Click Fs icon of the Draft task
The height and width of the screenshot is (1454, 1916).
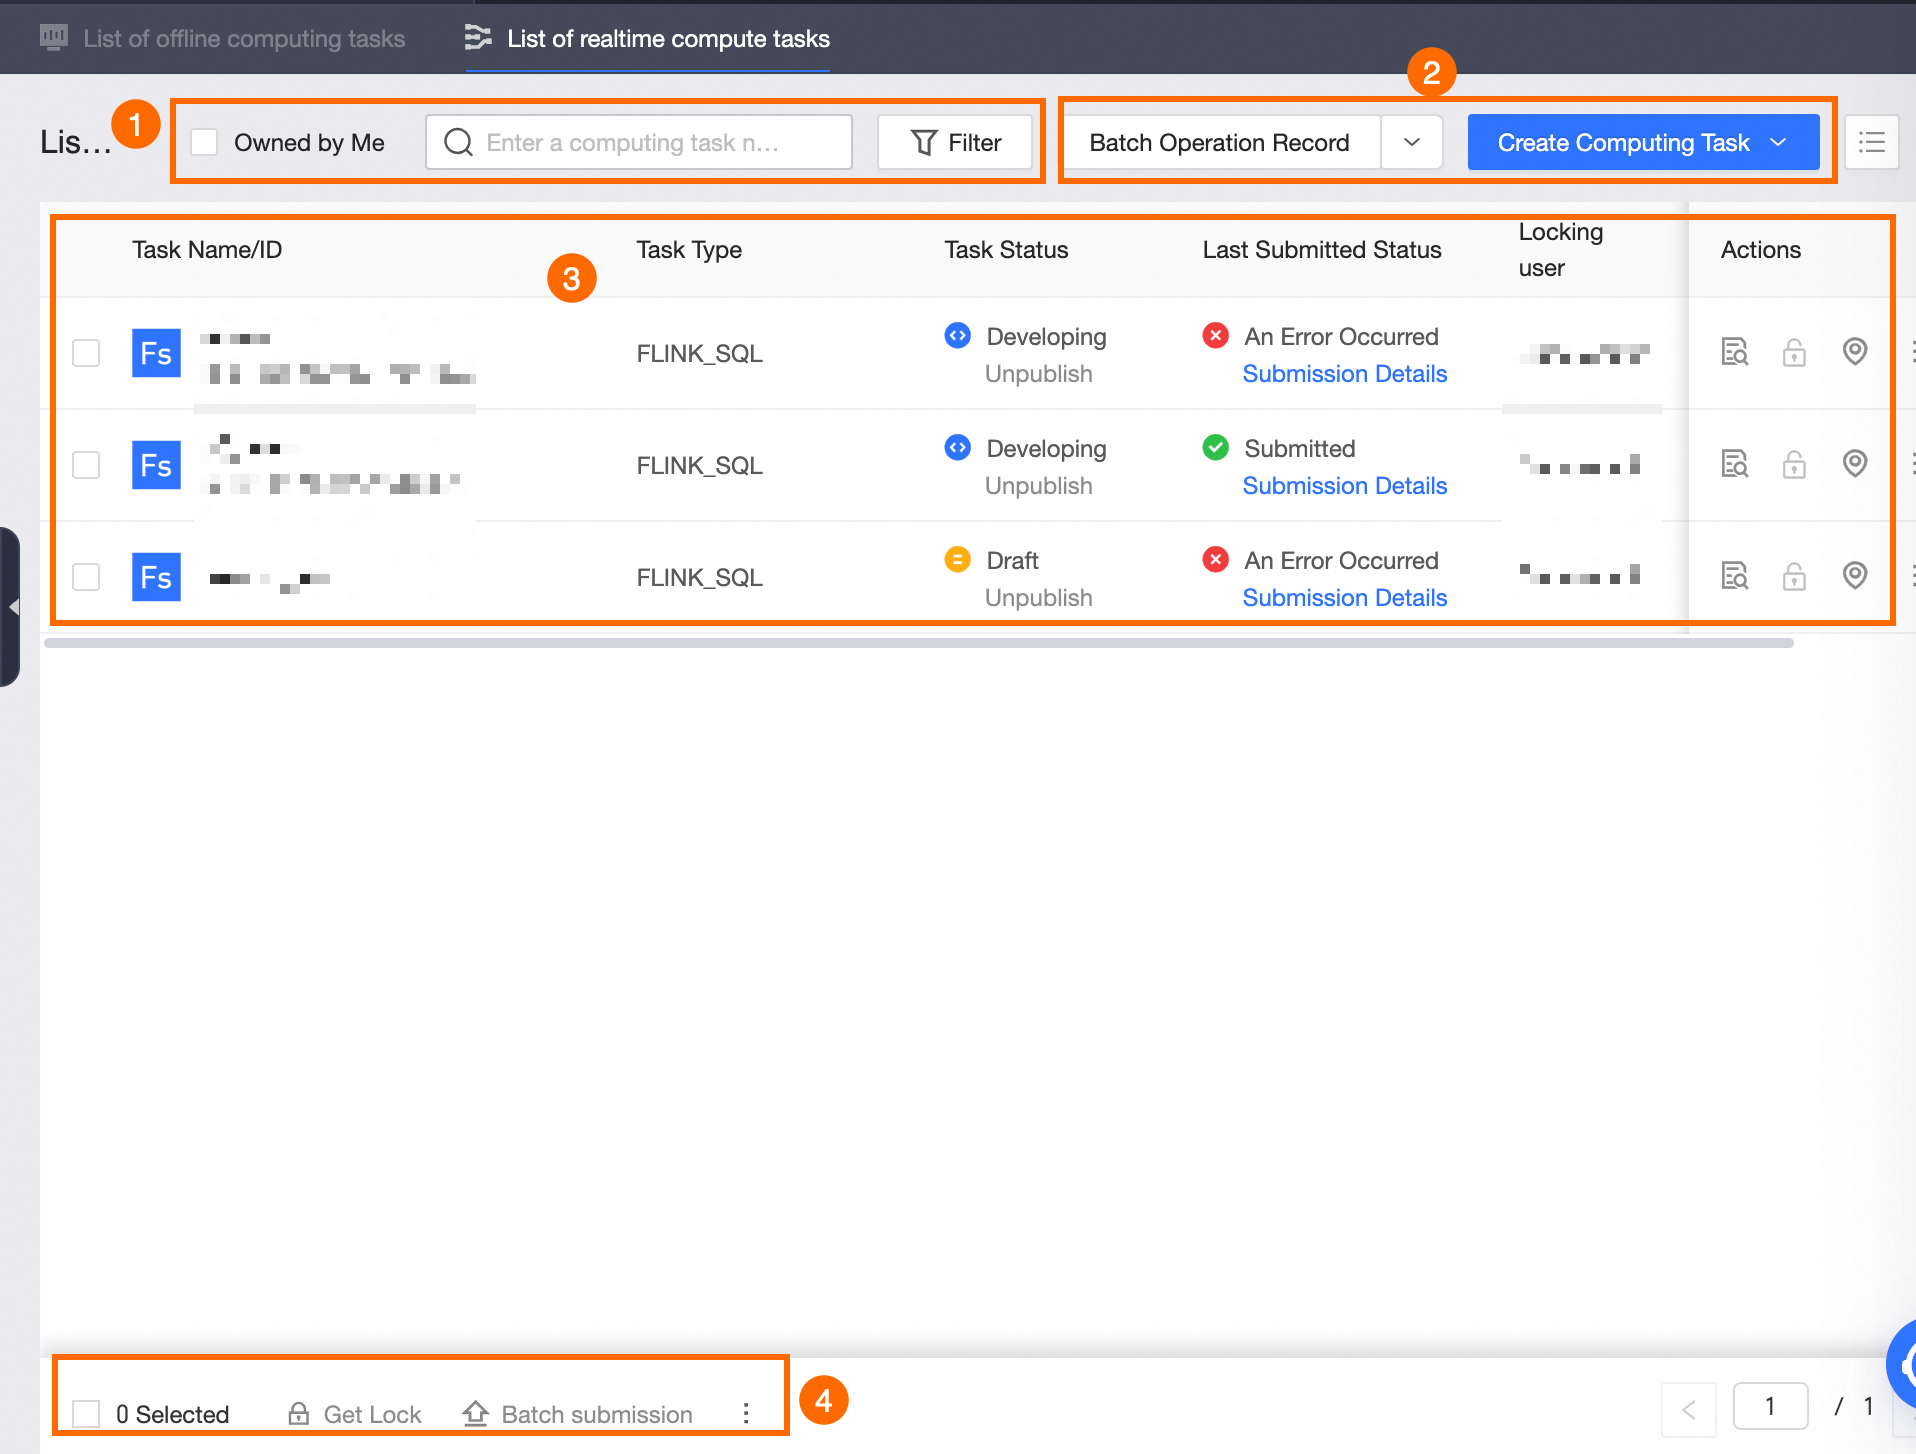pyautogui.click(x=156, y=577)
